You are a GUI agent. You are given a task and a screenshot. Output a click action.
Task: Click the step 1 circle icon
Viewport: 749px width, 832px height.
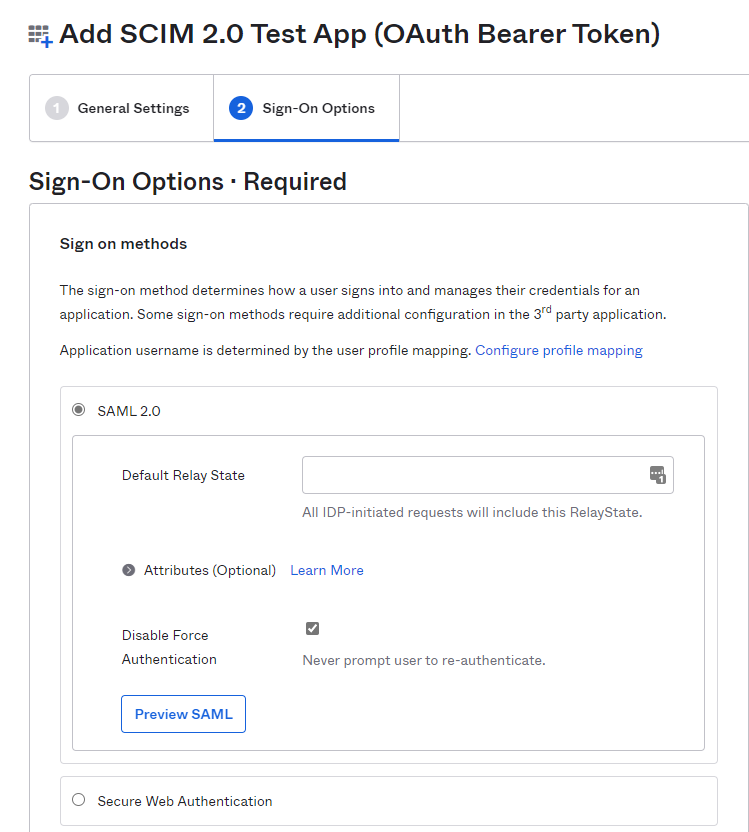click(x=57, y=108)
